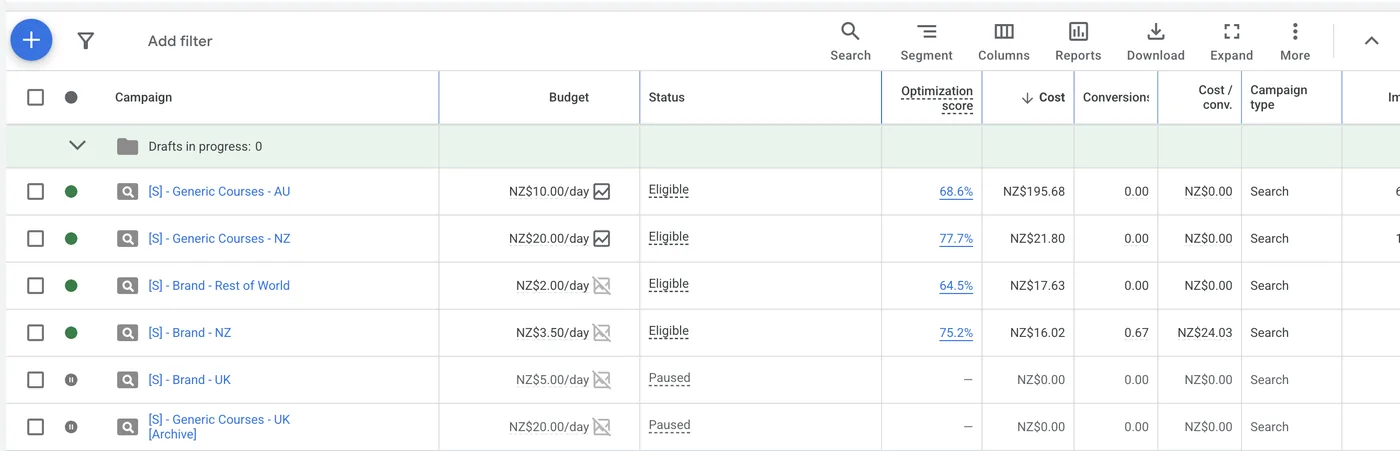This screenshot has height=451, width=1400.
Task: Click search campaign icon for Brand - Rest of World
Action: pos(127,286)
